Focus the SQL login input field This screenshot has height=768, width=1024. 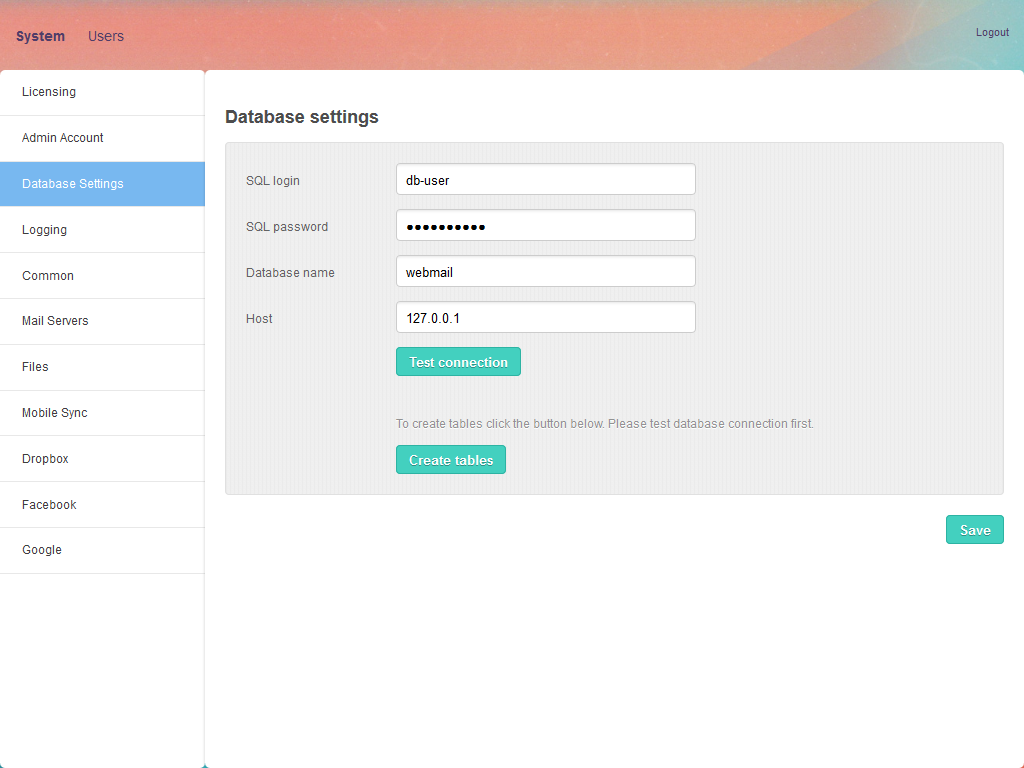(x=545, y=180)
